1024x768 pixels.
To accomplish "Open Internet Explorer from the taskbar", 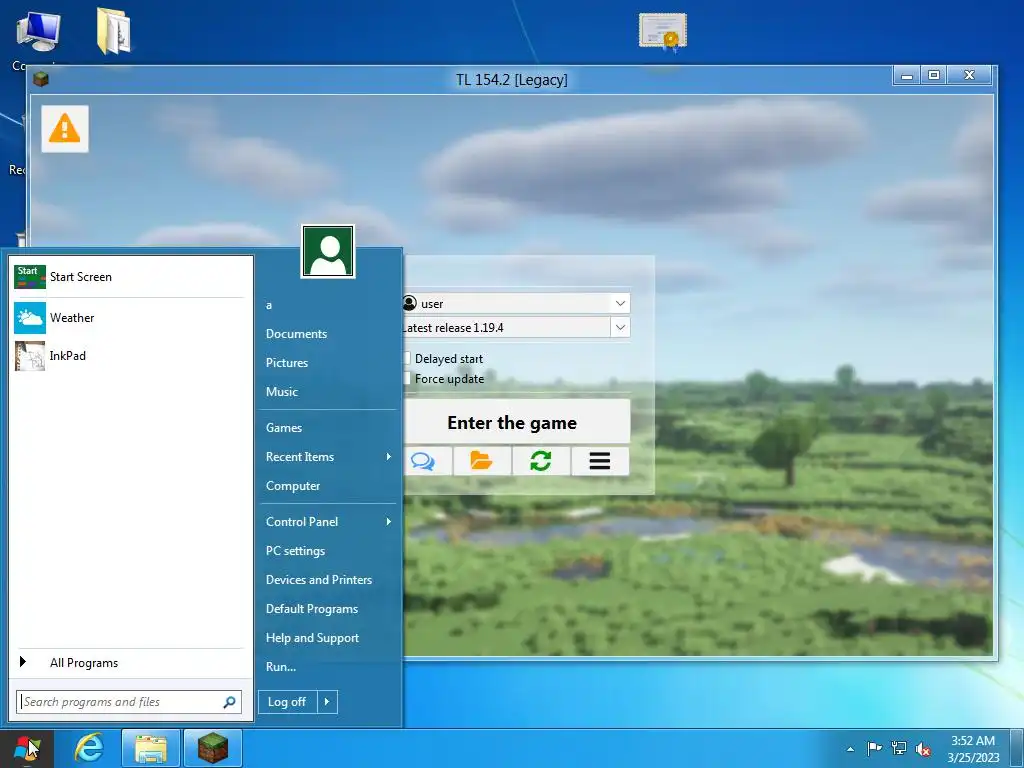I will (x=89, y=748).
